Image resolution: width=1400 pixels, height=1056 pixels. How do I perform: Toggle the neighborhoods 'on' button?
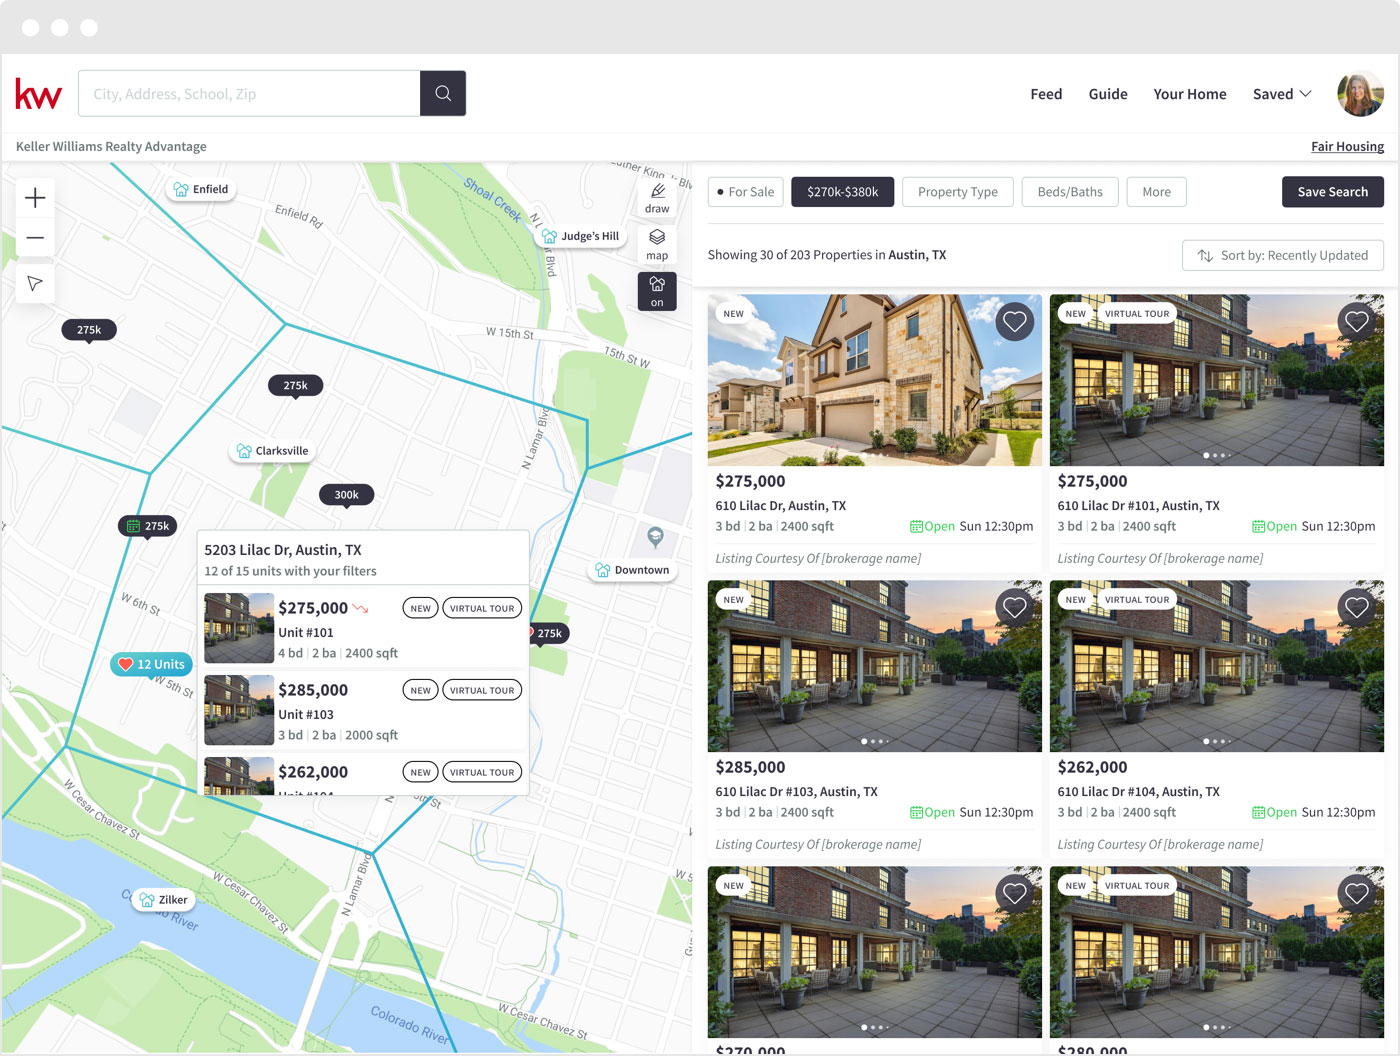tap(657, 291)
